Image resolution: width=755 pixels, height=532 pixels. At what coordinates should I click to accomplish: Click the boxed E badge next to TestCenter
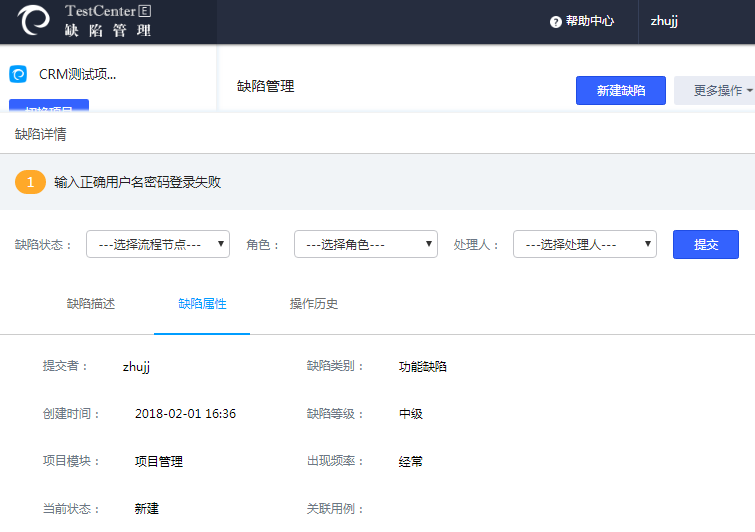[145, 11]
